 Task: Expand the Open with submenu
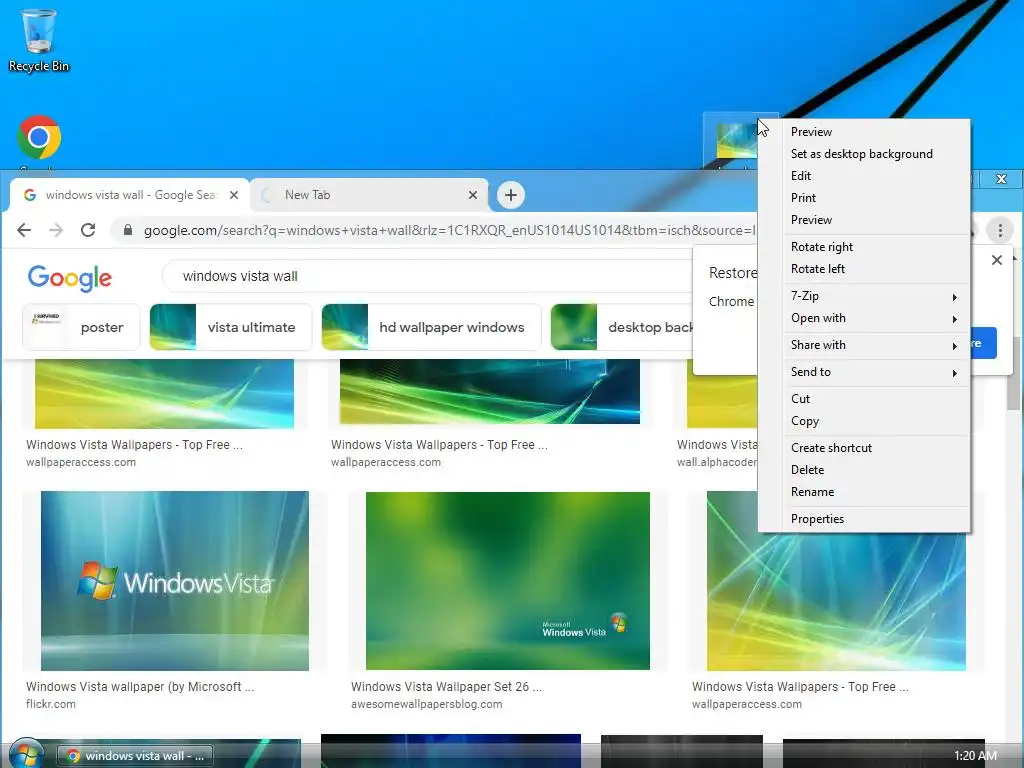pyautogui.click(x=863, y=318)
